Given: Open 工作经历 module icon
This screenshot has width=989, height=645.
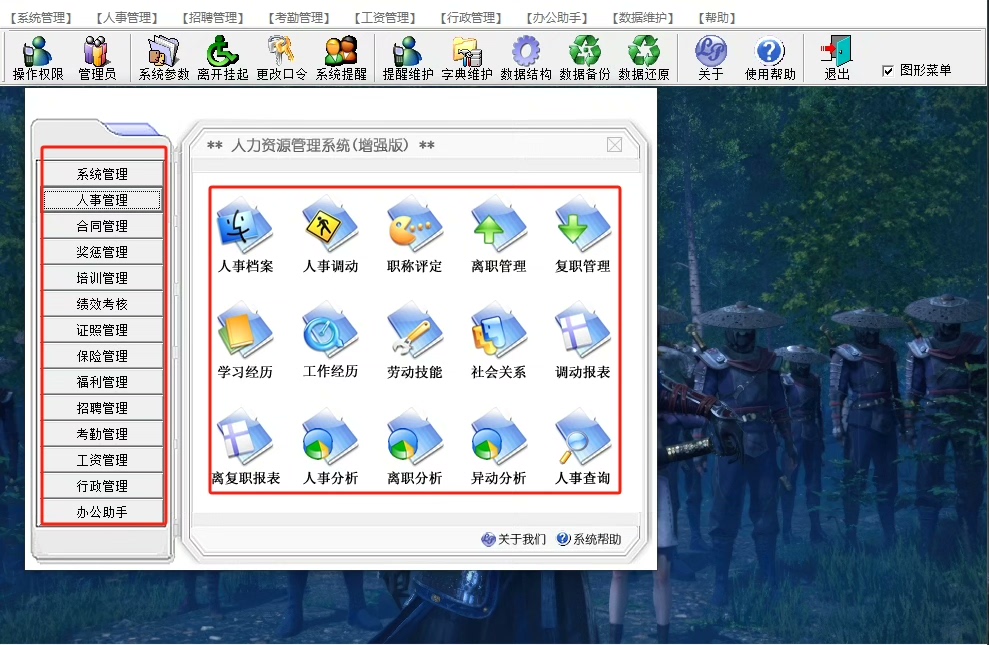Looking at the screenshot, I should click(330, 340).
